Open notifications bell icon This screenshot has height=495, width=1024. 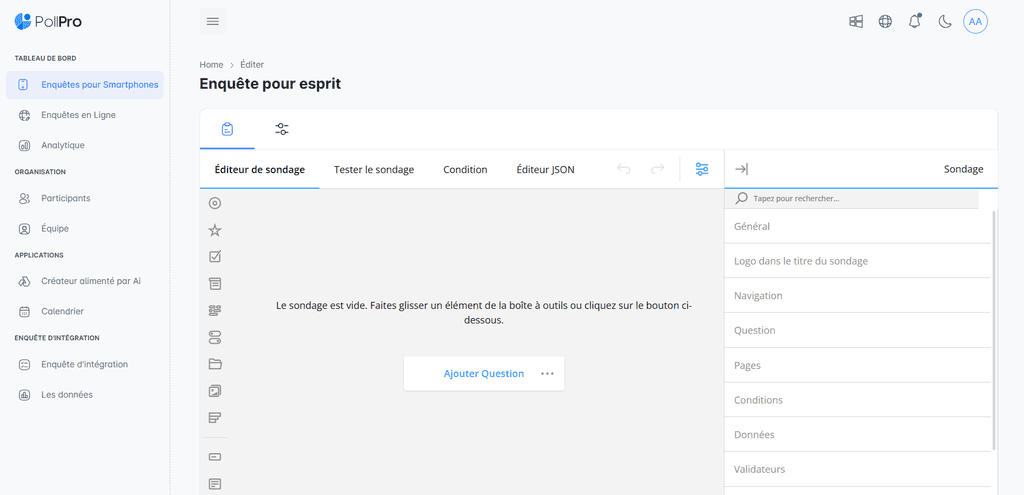point(914,21)
